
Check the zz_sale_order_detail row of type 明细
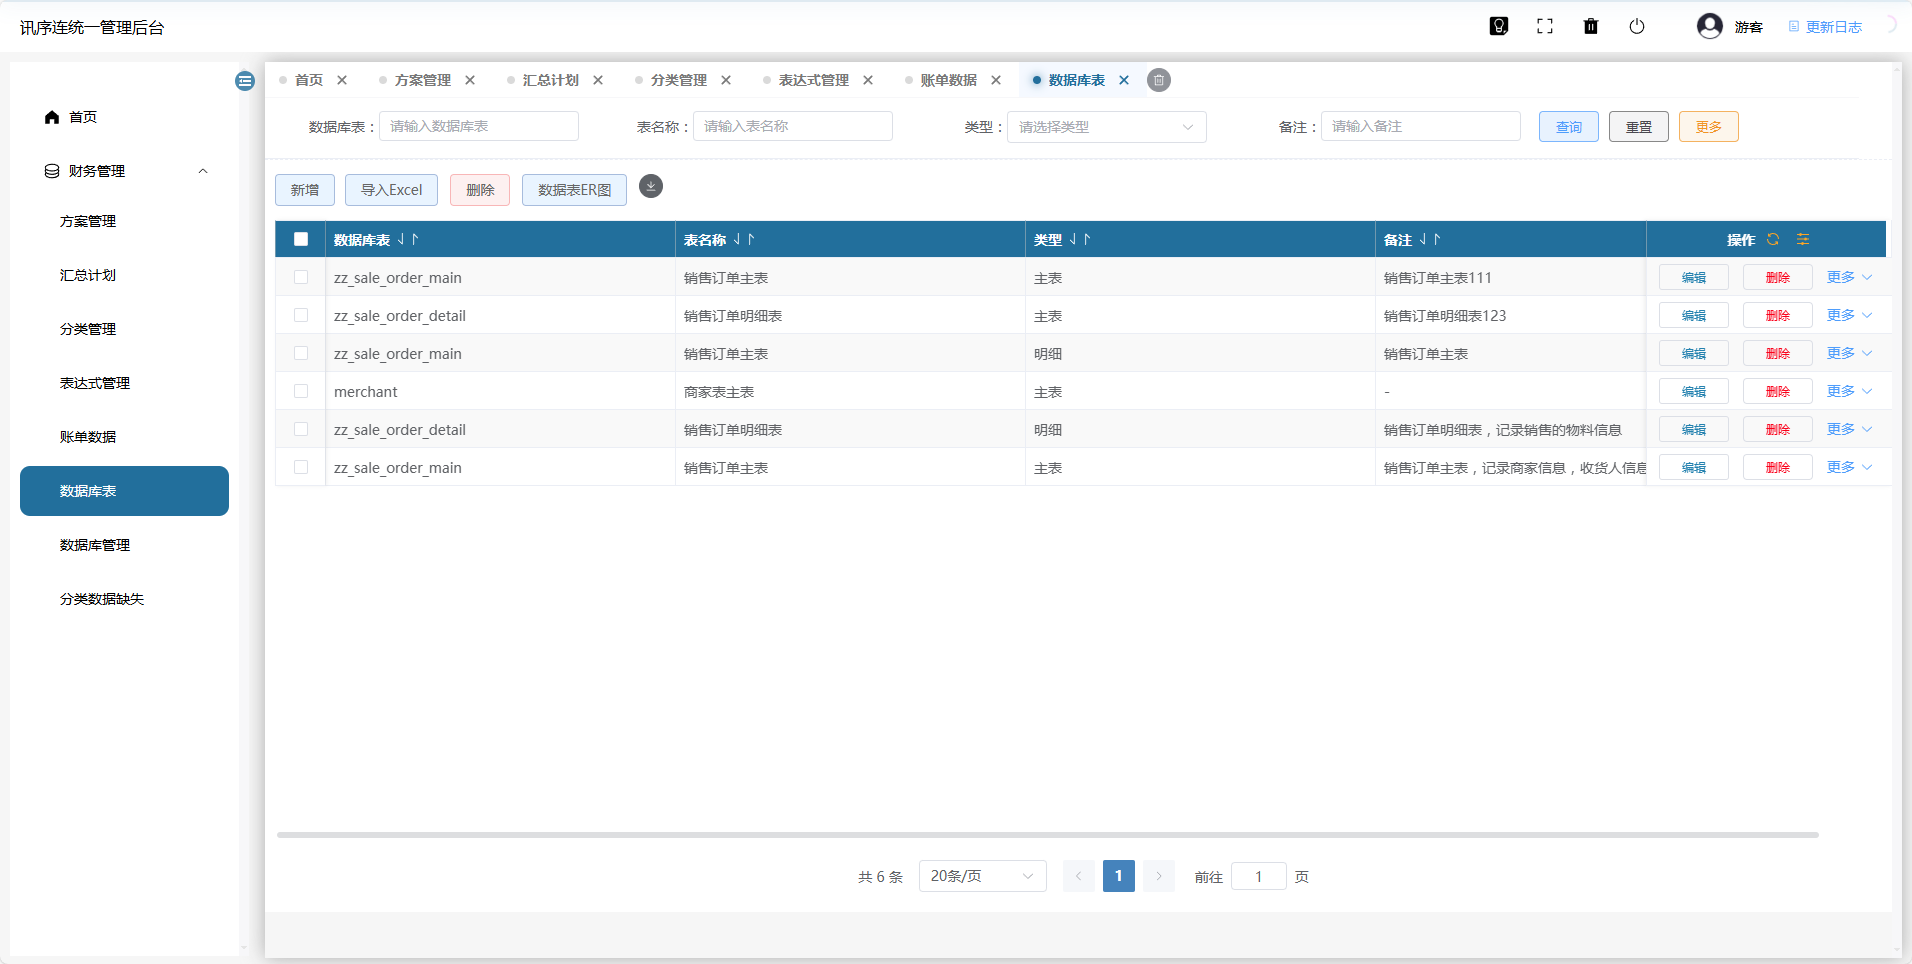click(301, 429)
